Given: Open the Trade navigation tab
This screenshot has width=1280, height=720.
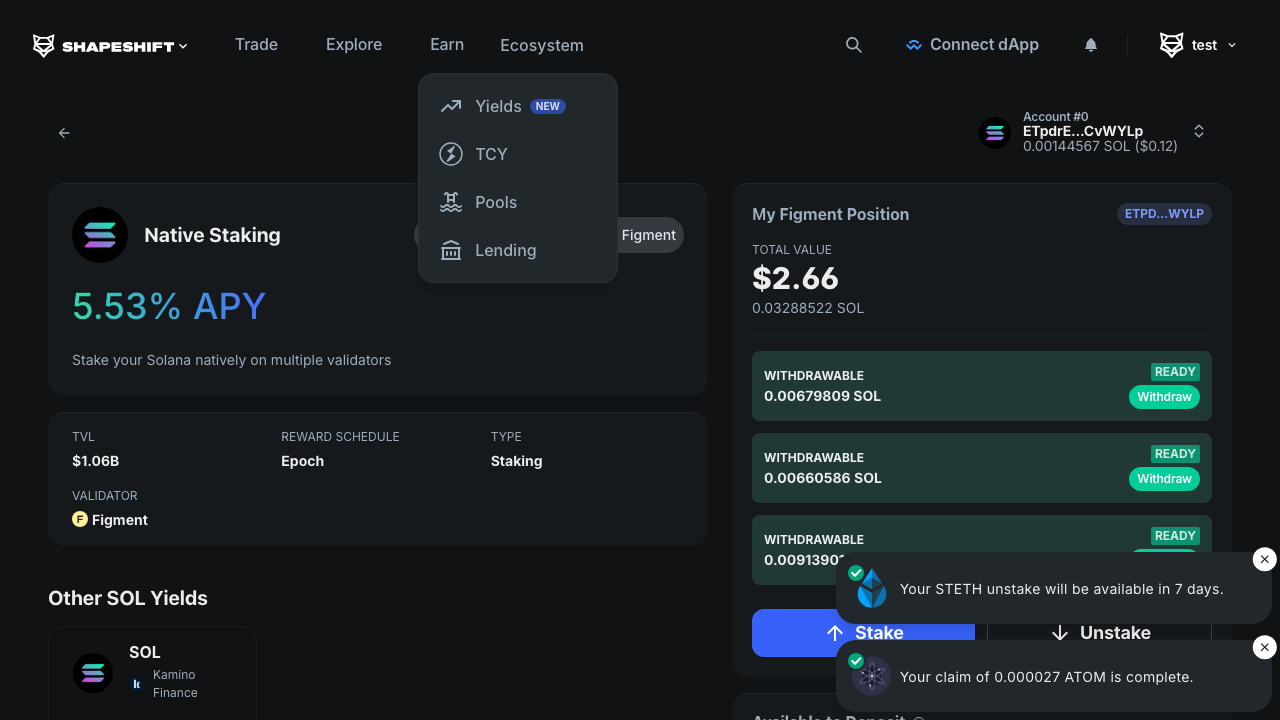Looking at the screenshot, I should pos(256,45).
